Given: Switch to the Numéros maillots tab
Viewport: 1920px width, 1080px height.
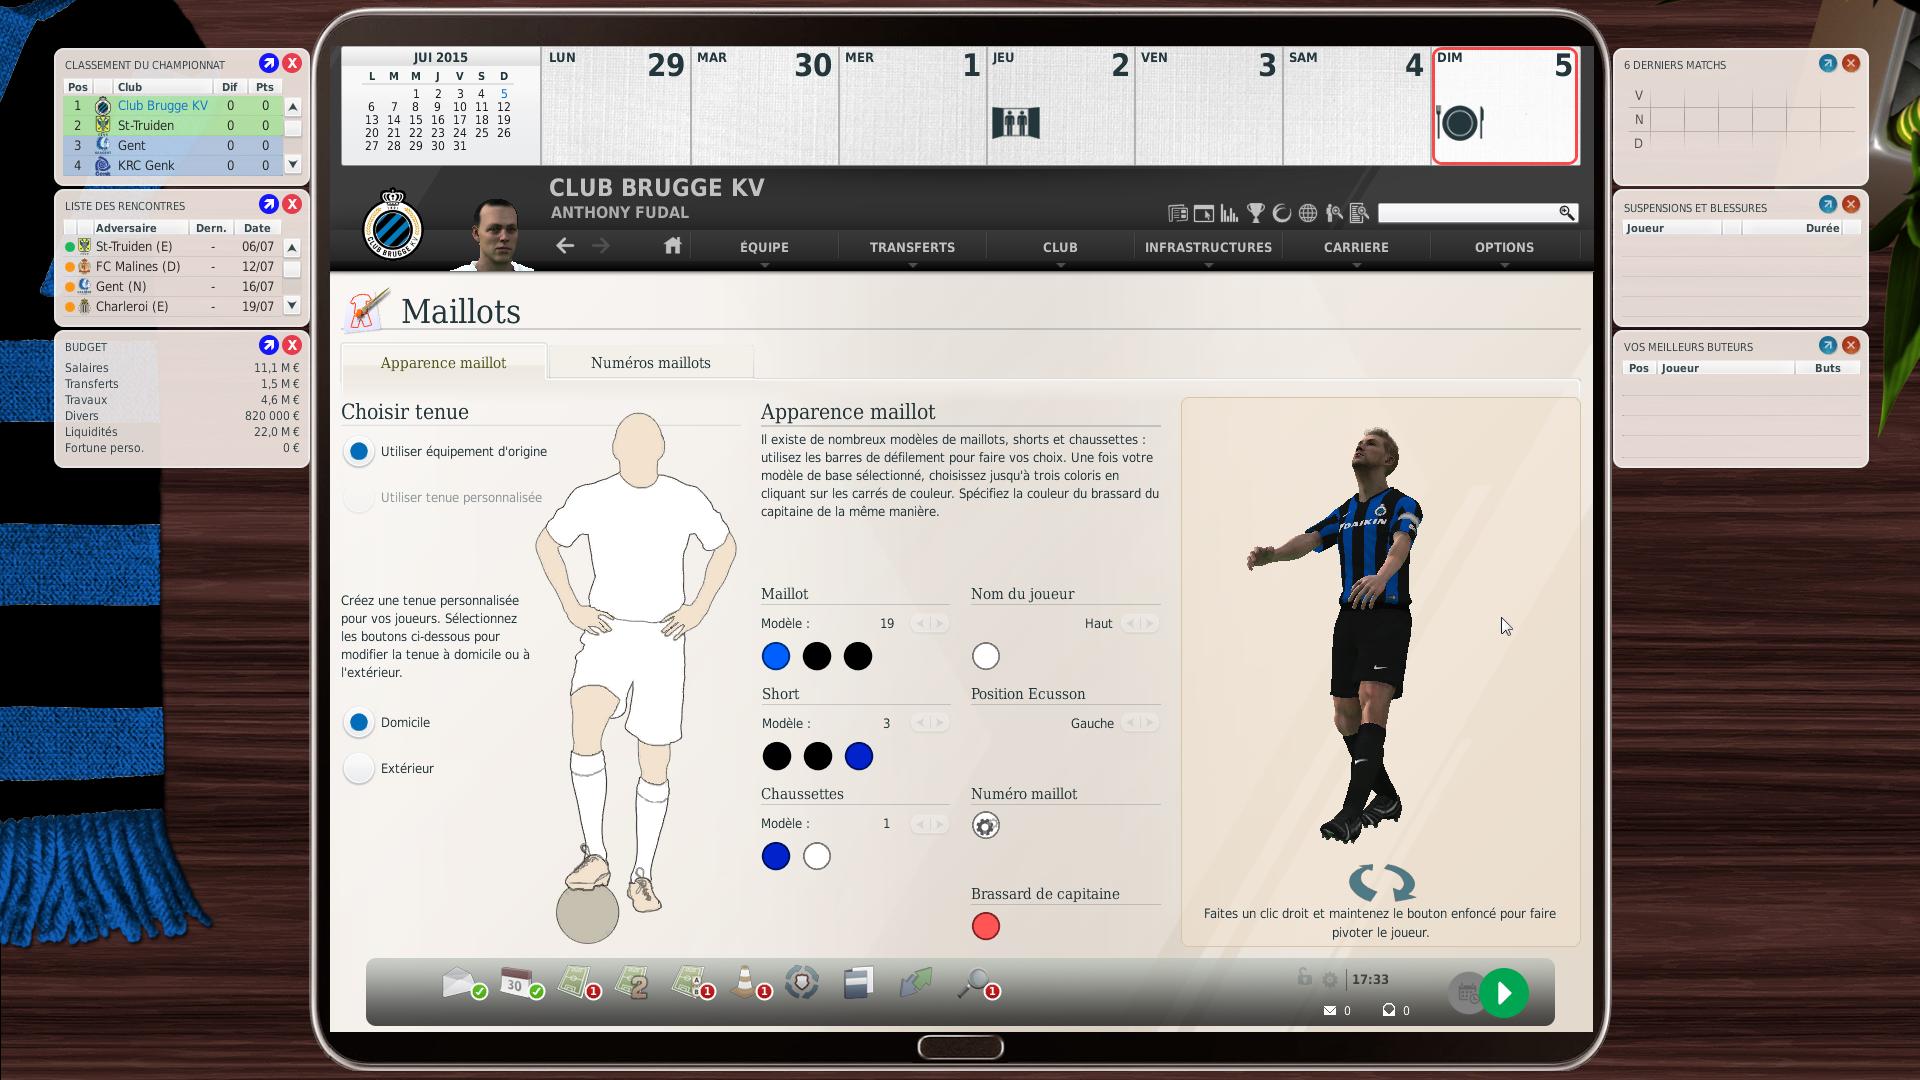Looking at the screenshot, I should 650,362.
